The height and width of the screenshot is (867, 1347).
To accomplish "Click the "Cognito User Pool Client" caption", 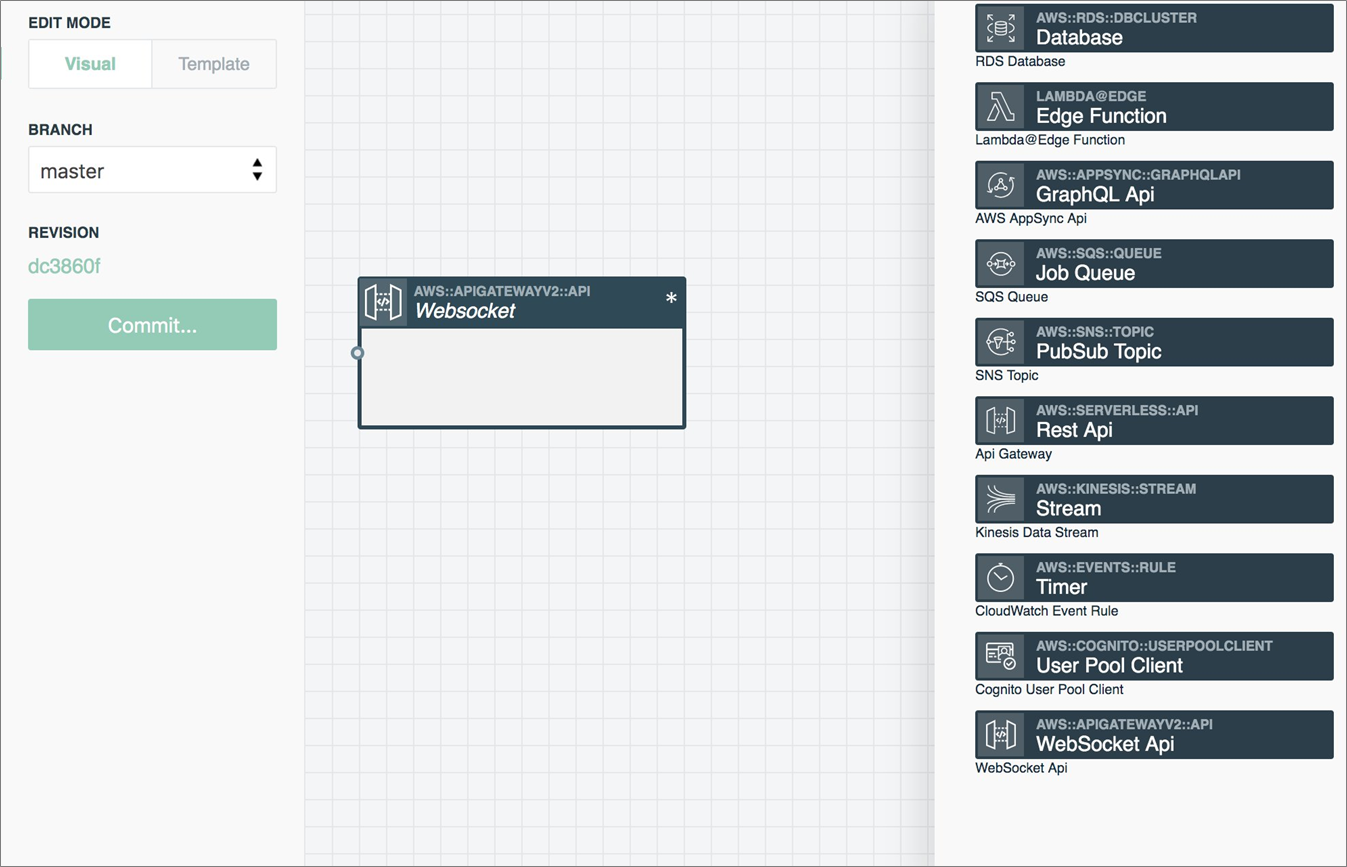I will 1050,689.
